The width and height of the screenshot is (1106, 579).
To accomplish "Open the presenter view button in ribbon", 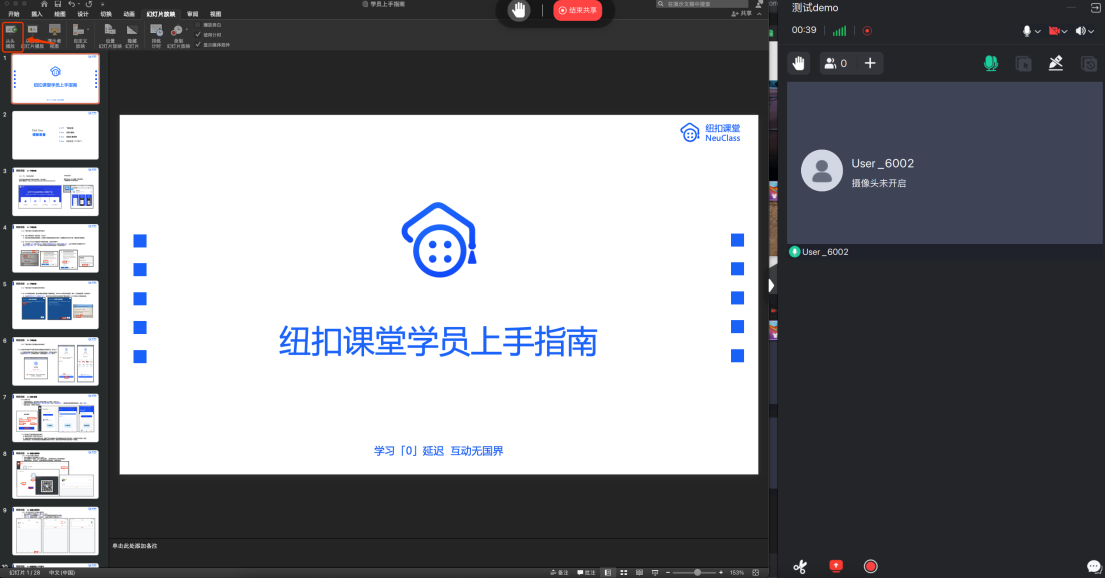I will (x=54, y=36).
